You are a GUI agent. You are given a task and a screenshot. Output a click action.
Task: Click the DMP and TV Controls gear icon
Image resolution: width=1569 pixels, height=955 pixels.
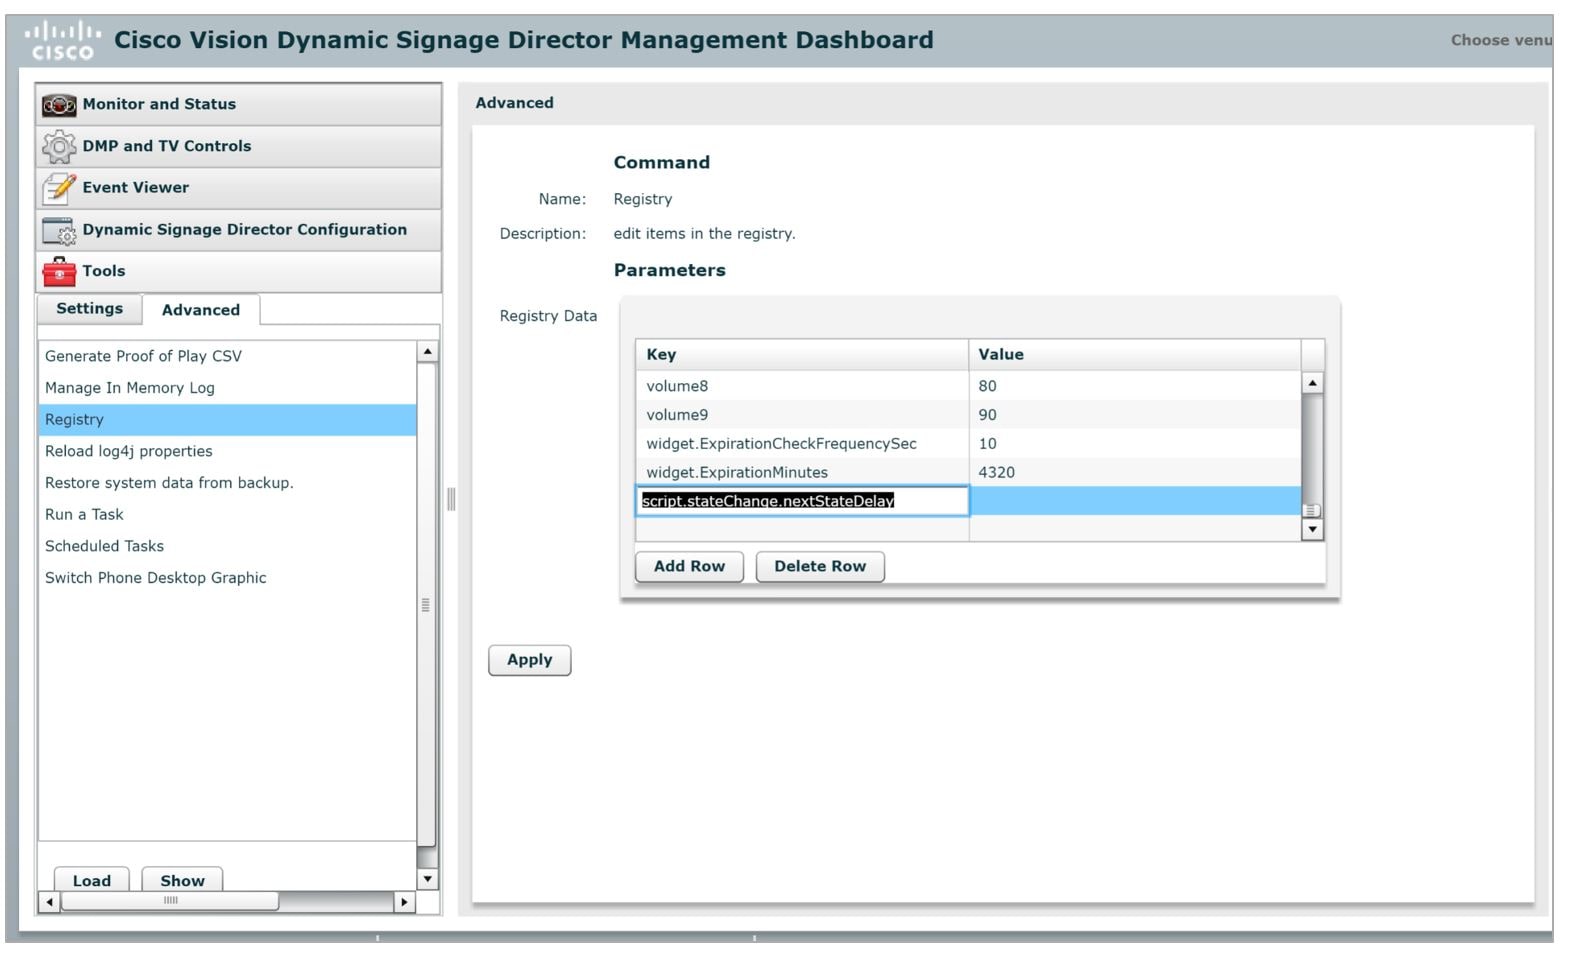59,147
